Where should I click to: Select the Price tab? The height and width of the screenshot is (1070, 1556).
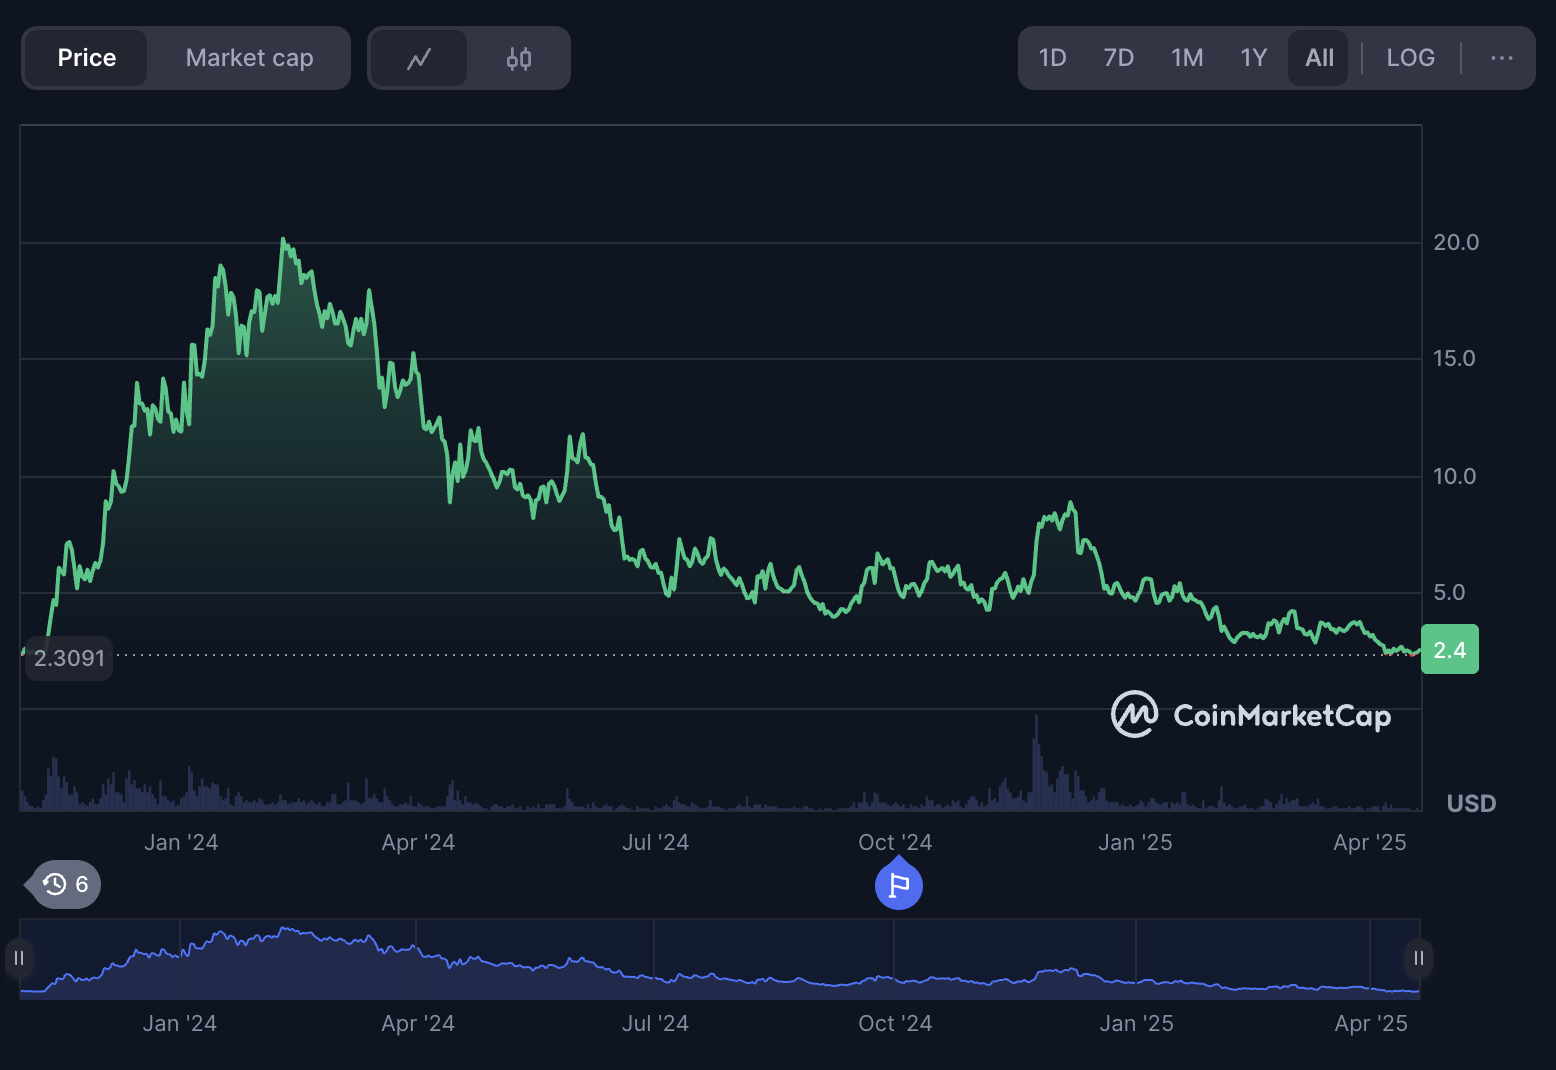coord(87,58)
